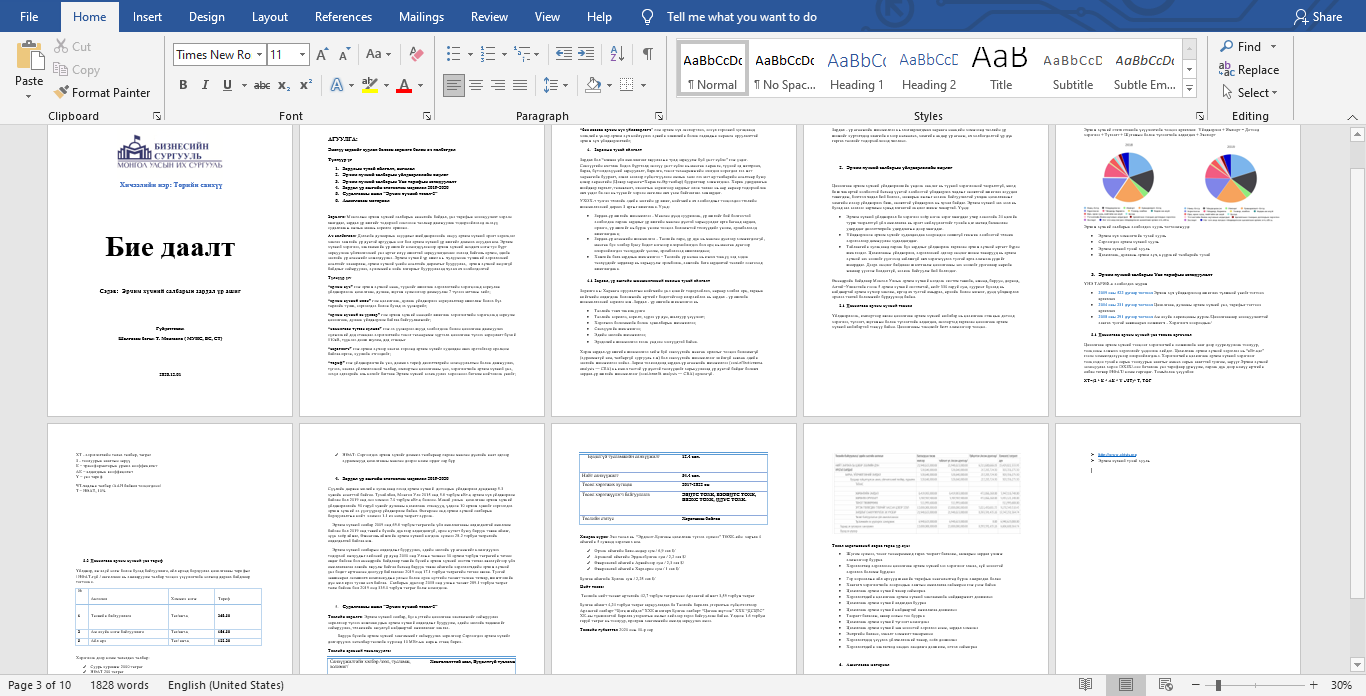Apply the text highlight color icon
The image size is (1366, 696).
369,86
